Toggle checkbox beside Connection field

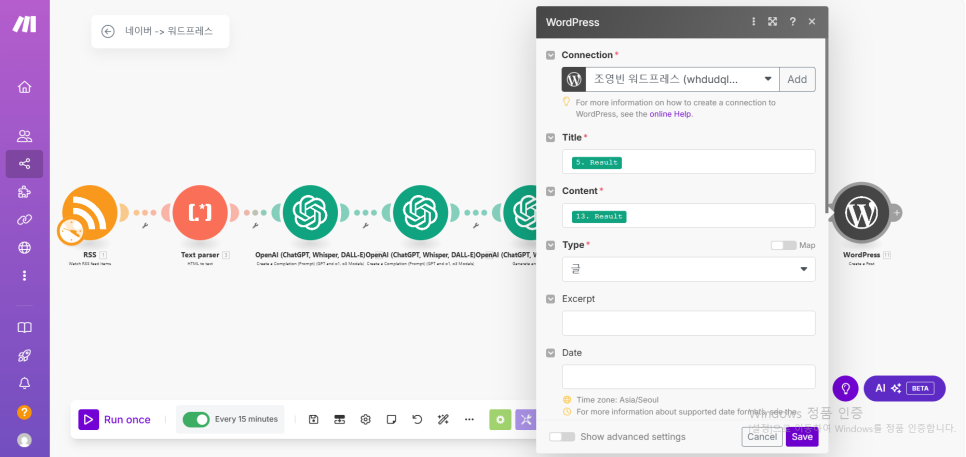pyautogui.click(x=551, y=55)
